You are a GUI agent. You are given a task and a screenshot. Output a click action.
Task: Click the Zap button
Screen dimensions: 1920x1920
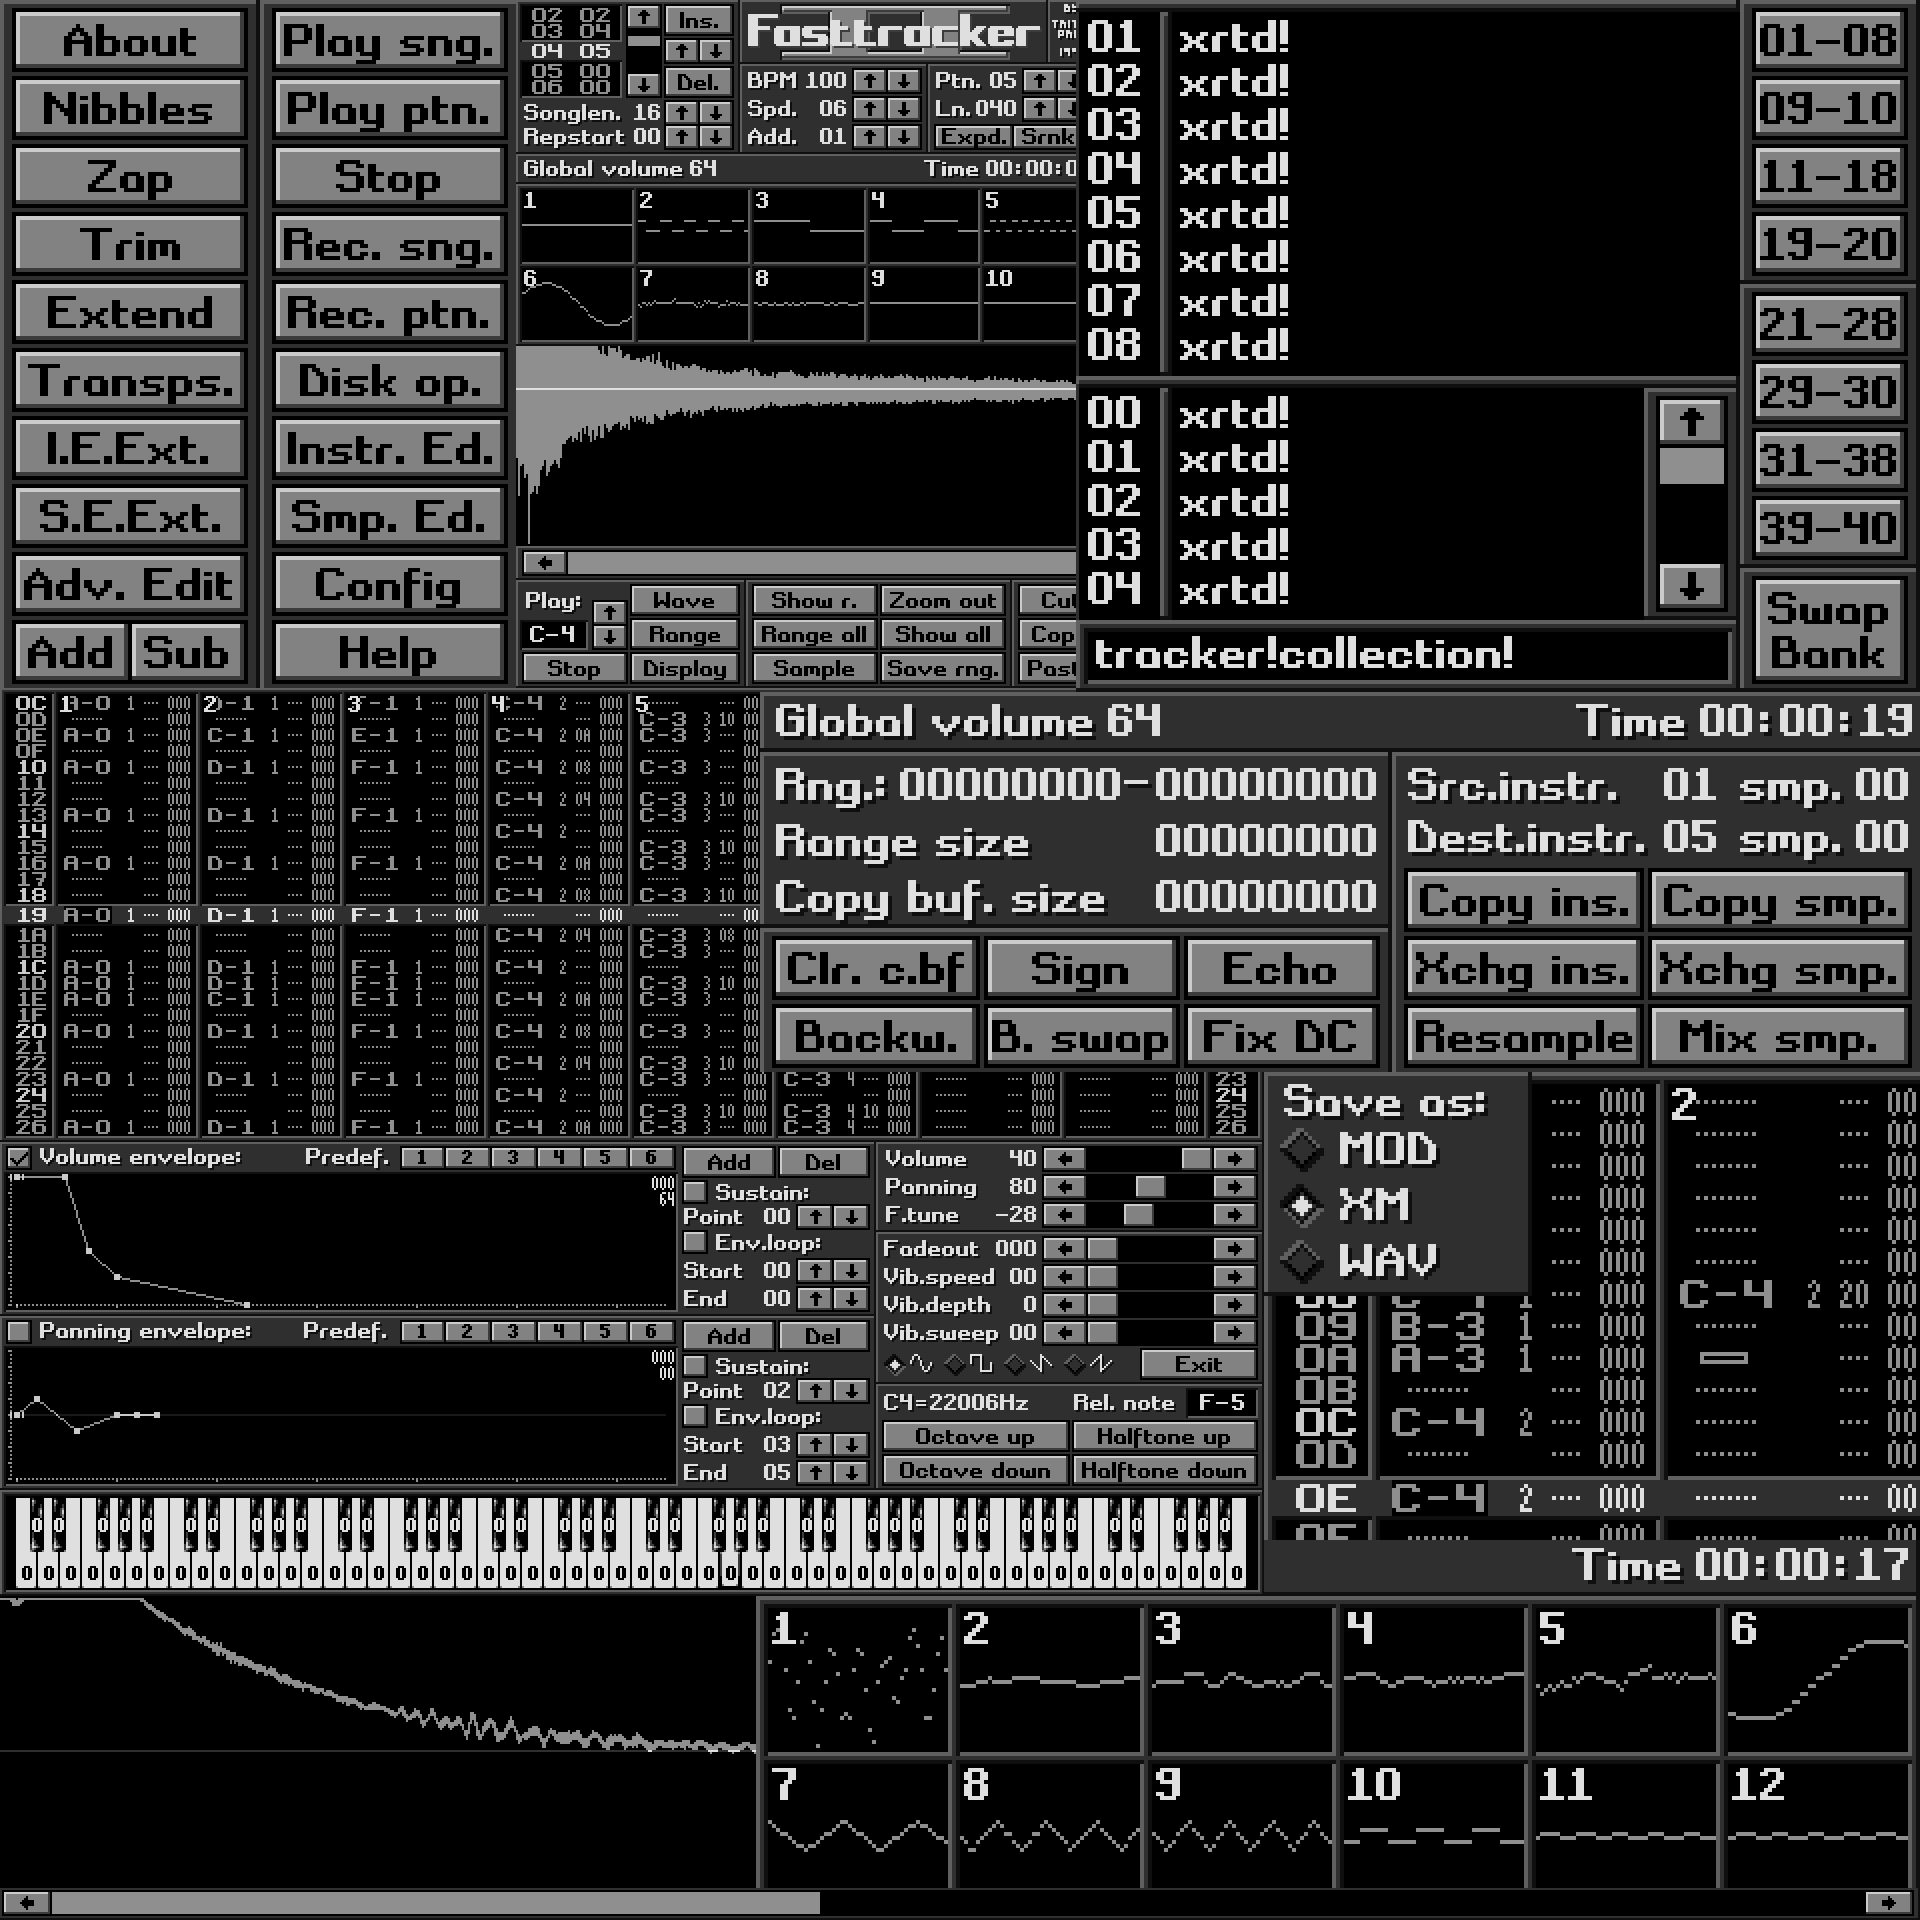pos(129,177)
